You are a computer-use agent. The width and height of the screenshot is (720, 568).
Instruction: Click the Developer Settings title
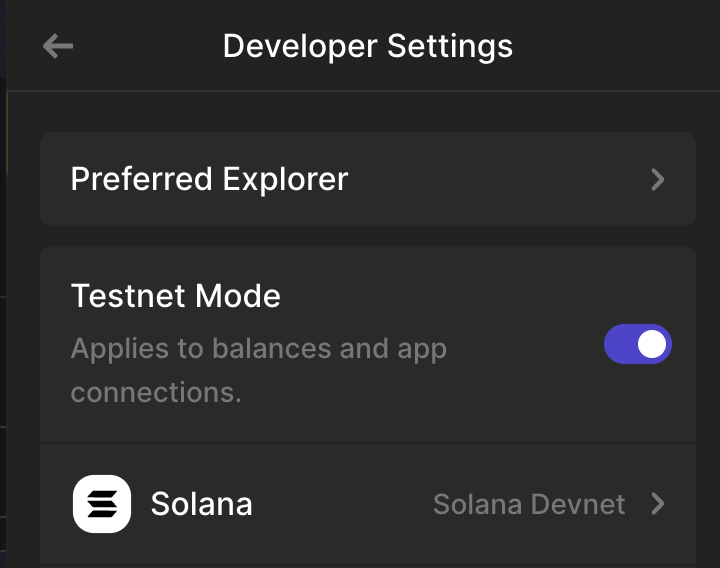pos(368,46)
